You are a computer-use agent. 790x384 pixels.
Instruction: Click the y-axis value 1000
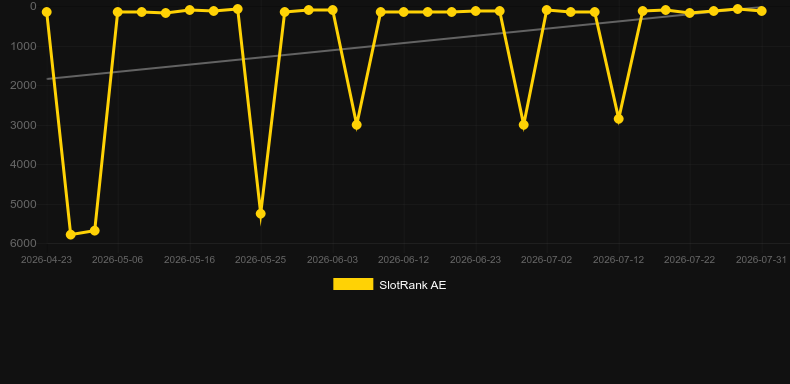tap(23, 46)
